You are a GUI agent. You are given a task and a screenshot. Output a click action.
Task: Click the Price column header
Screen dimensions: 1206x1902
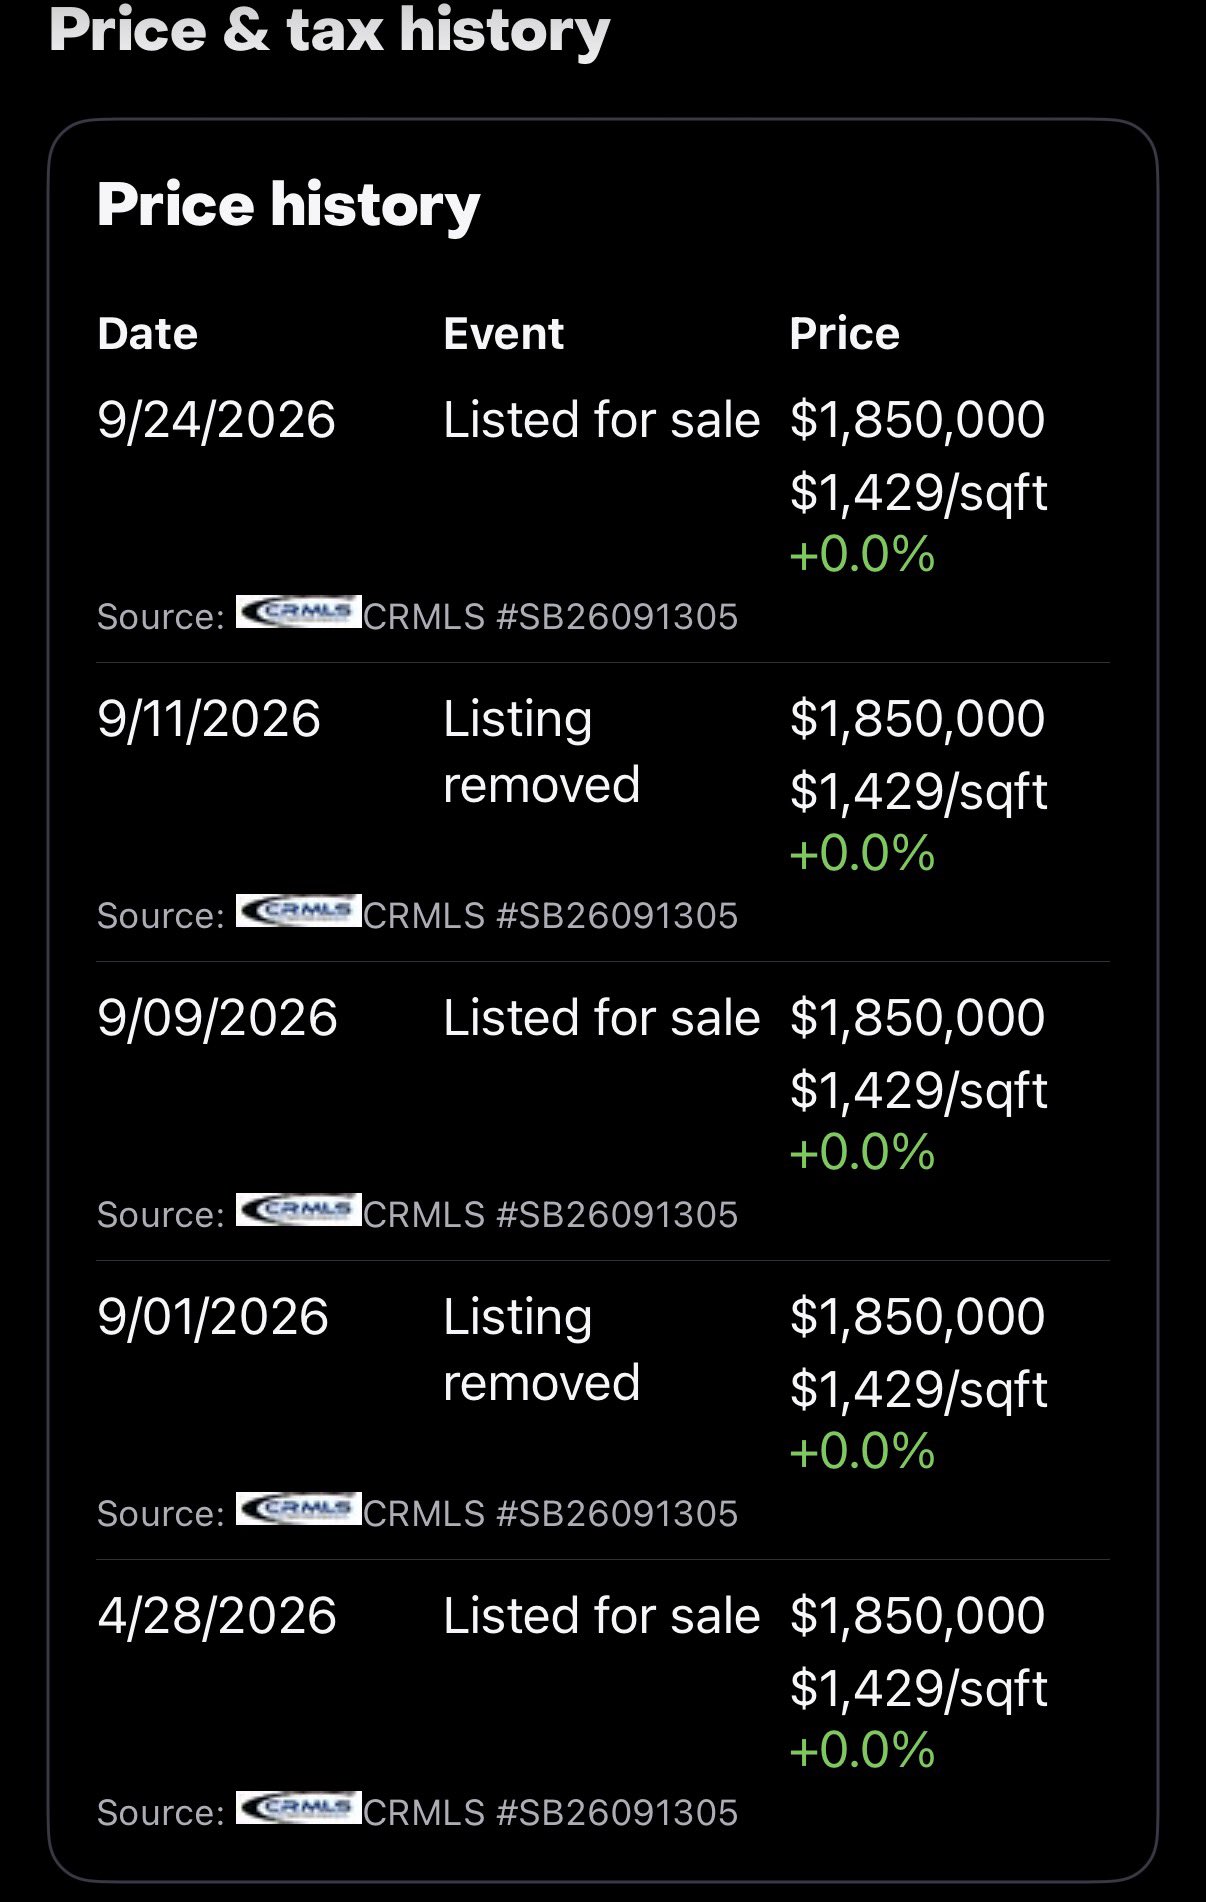[845, 334]
